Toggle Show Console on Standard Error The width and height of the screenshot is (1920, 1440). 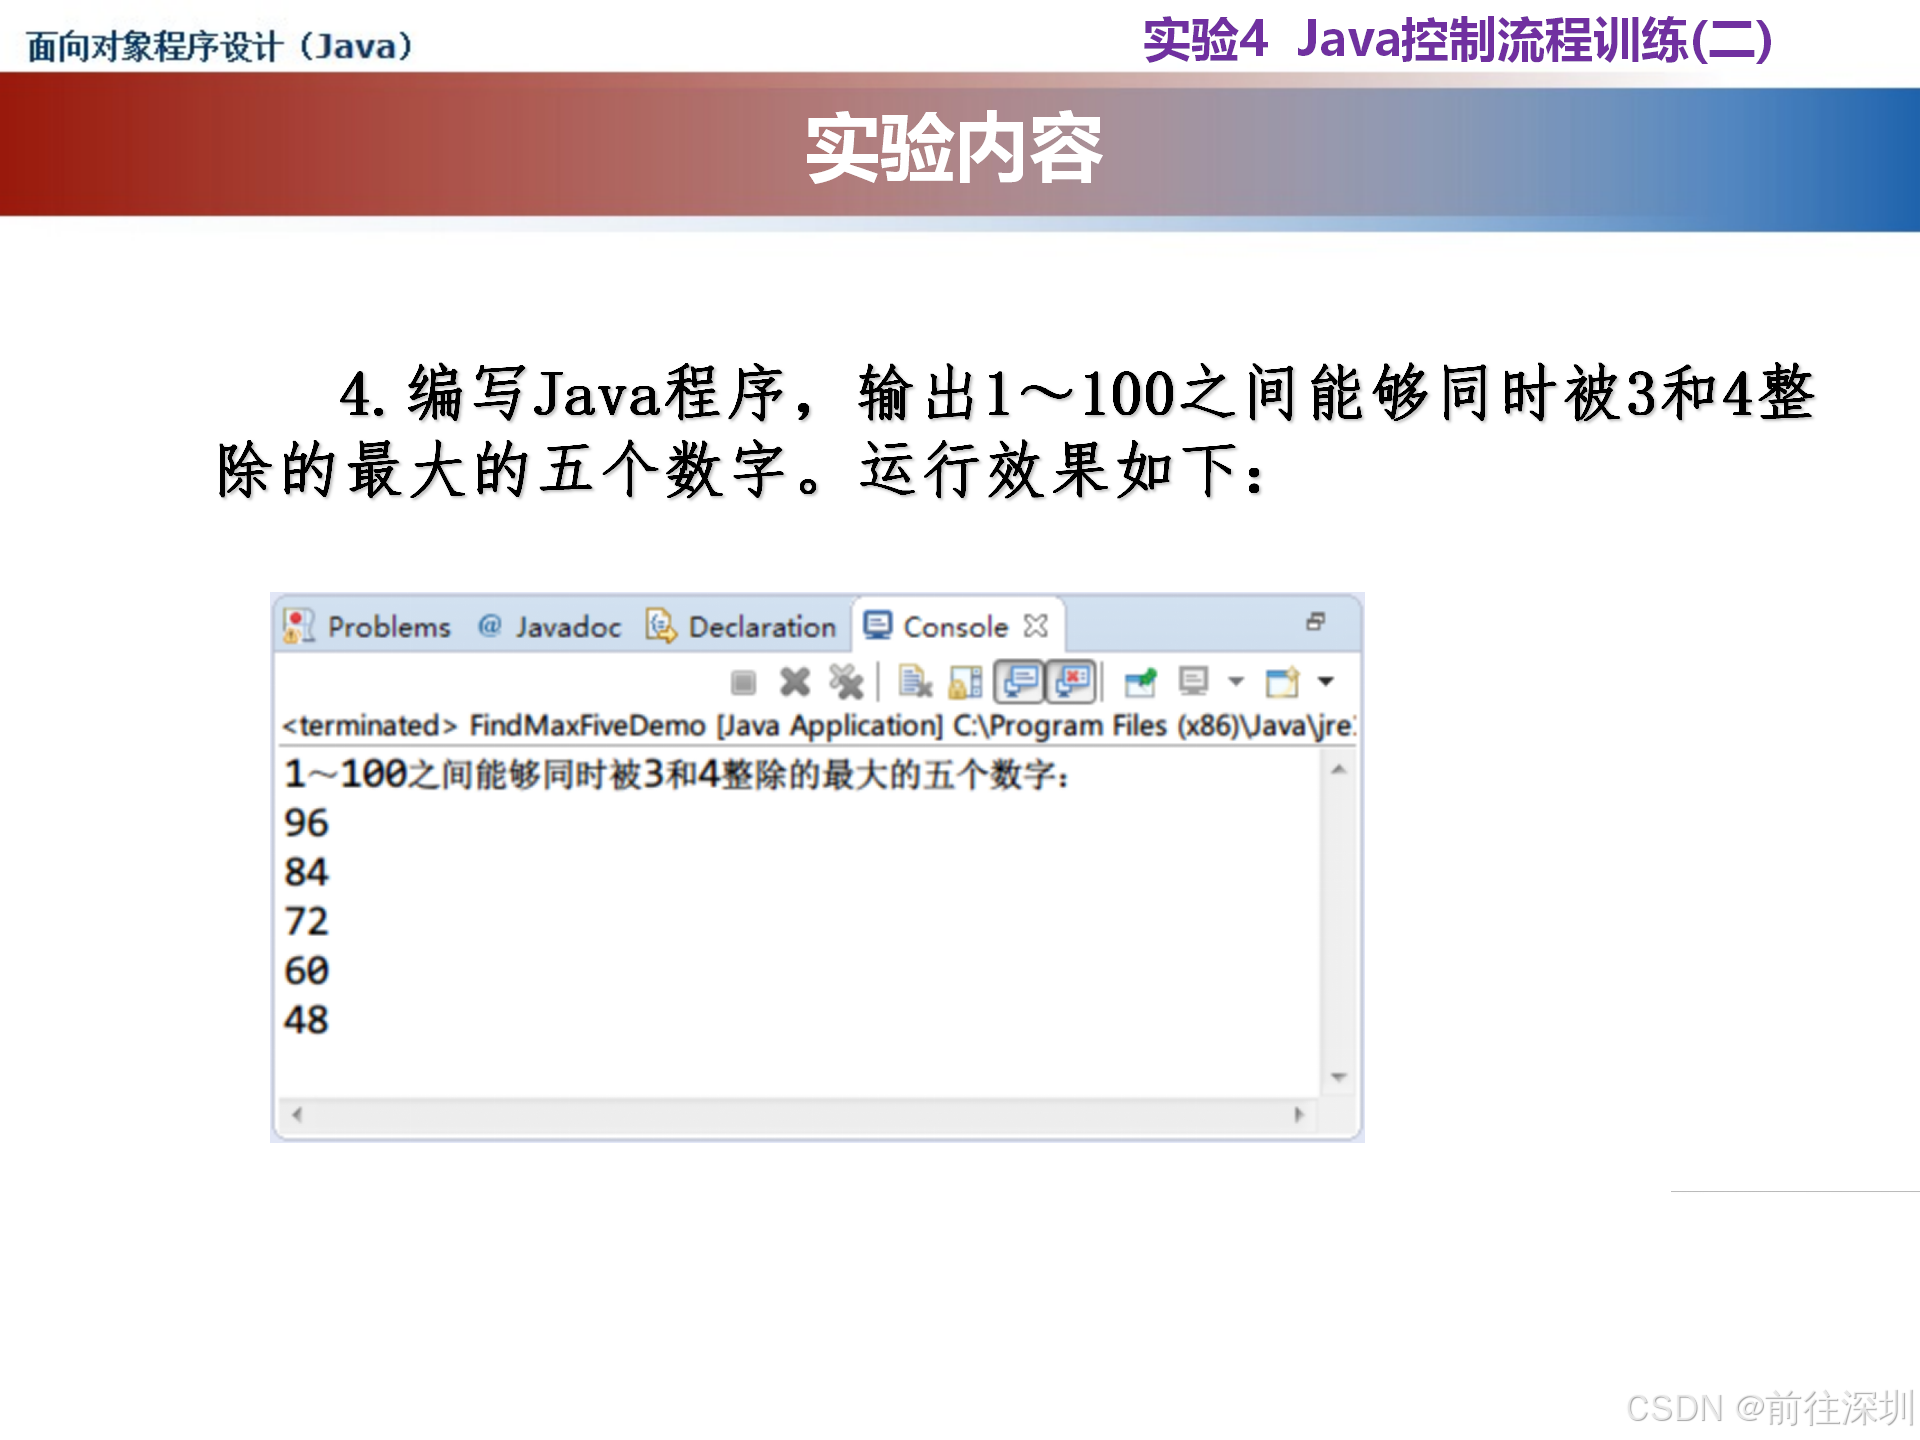click(1072, 682)
